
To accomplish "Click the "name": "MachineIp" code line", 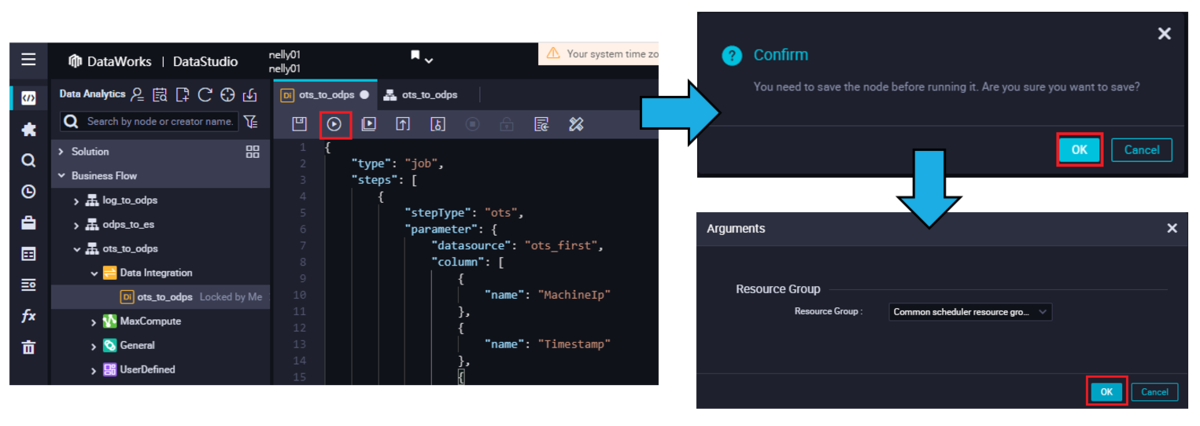I will click(547, 295).
